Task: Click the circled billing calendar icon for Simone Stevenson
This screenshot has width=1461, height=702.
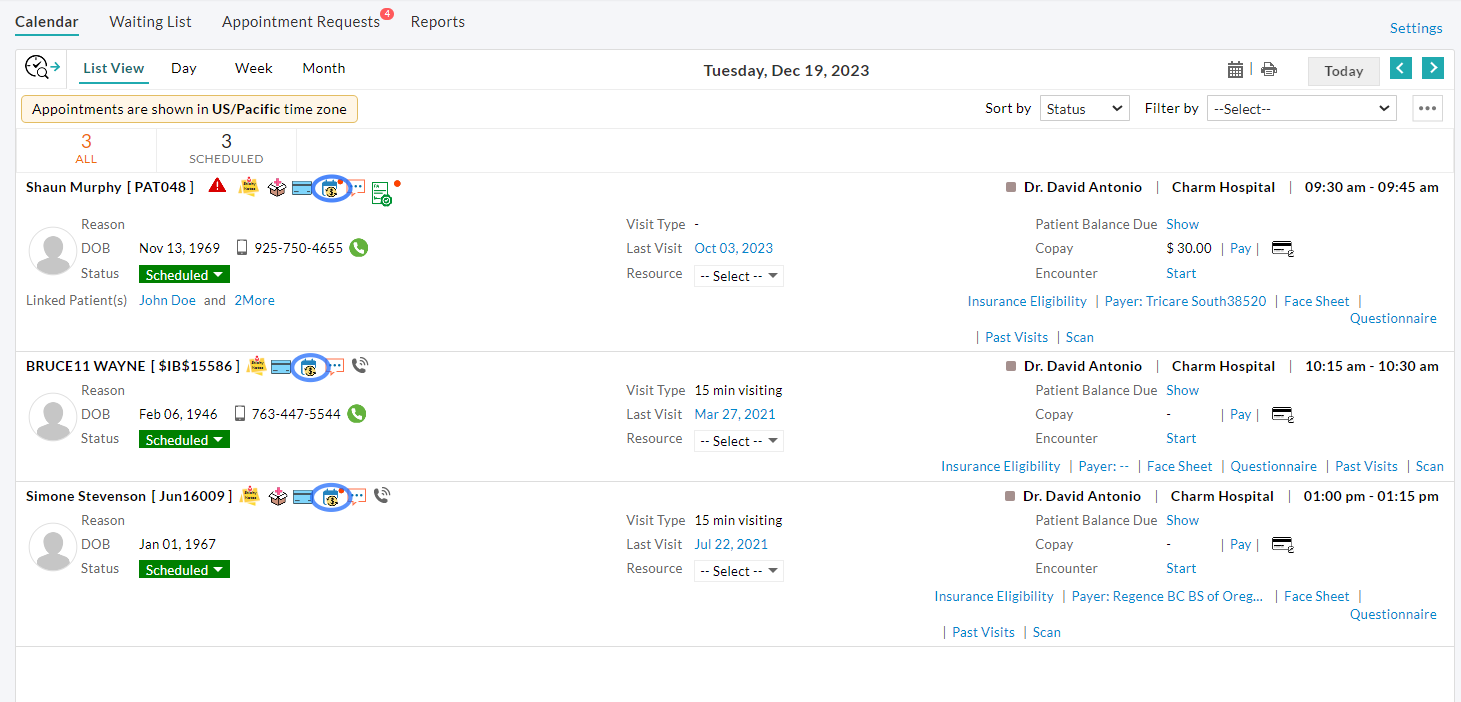Action: pyautogui.click(x=331, y=496)
